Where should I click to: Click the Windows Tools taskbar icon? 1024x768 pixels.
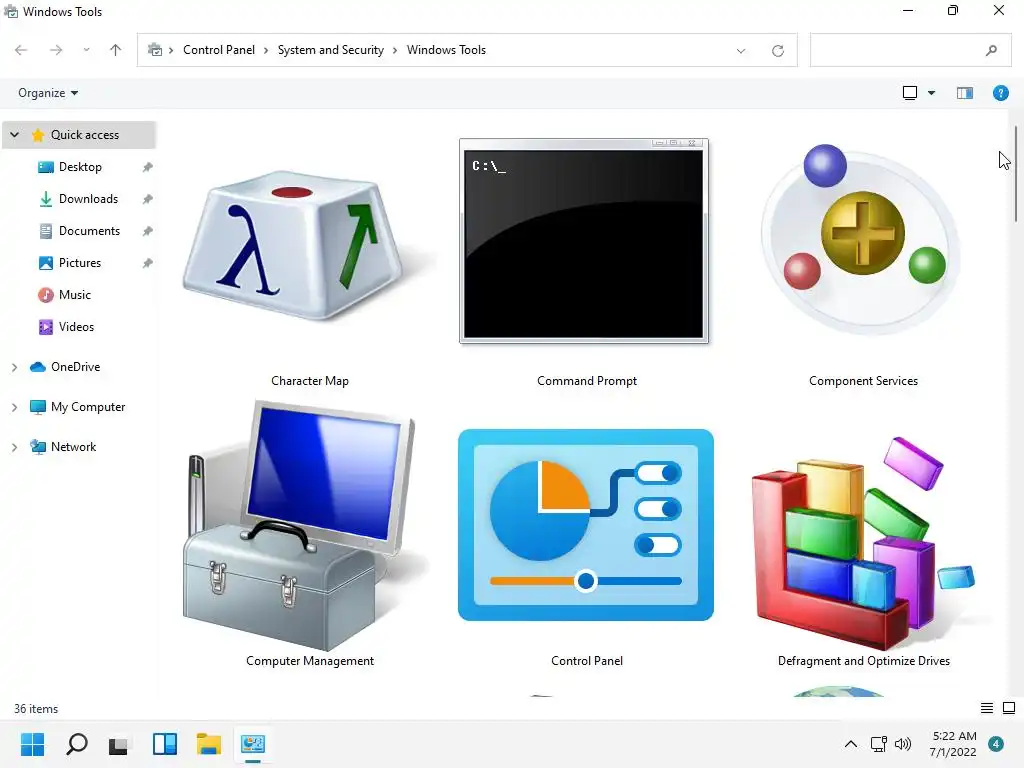[x=253, y=744]
